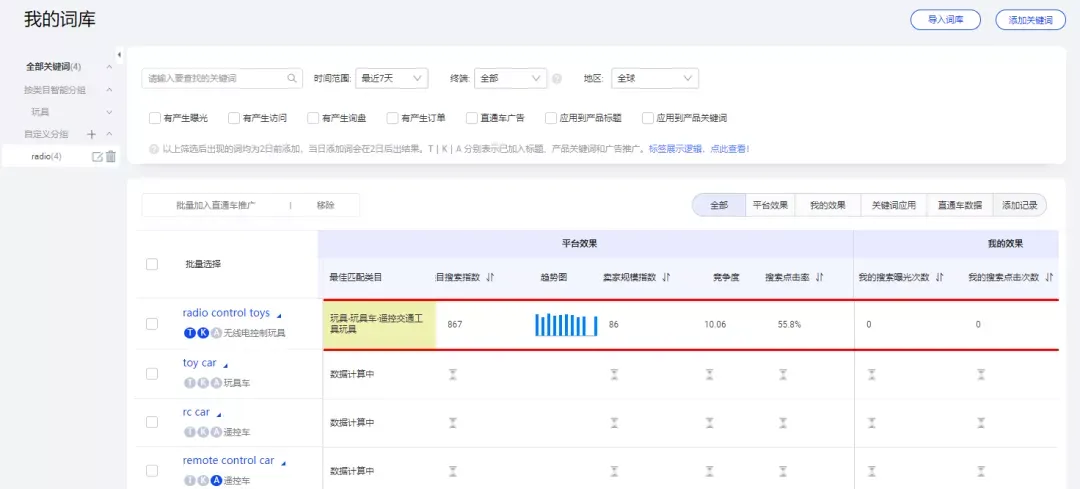Open the 地区 全球 dropdown

(655, 79)
